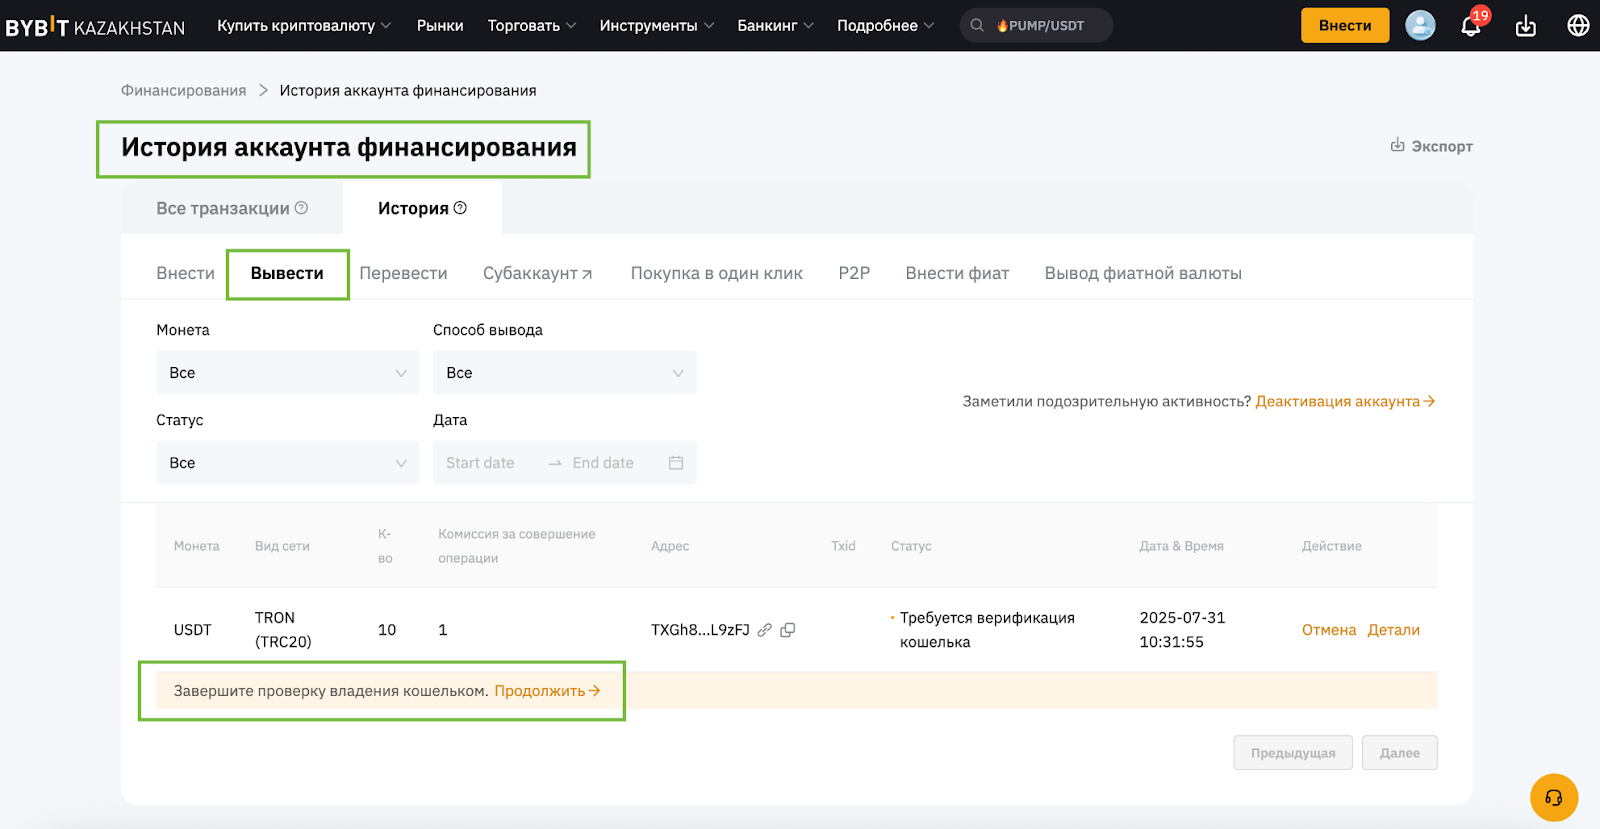This screenshot has width=1600, height=829.
Task: Open the language globe icon
Action: pyautogui.click(x=1578, y=26)
